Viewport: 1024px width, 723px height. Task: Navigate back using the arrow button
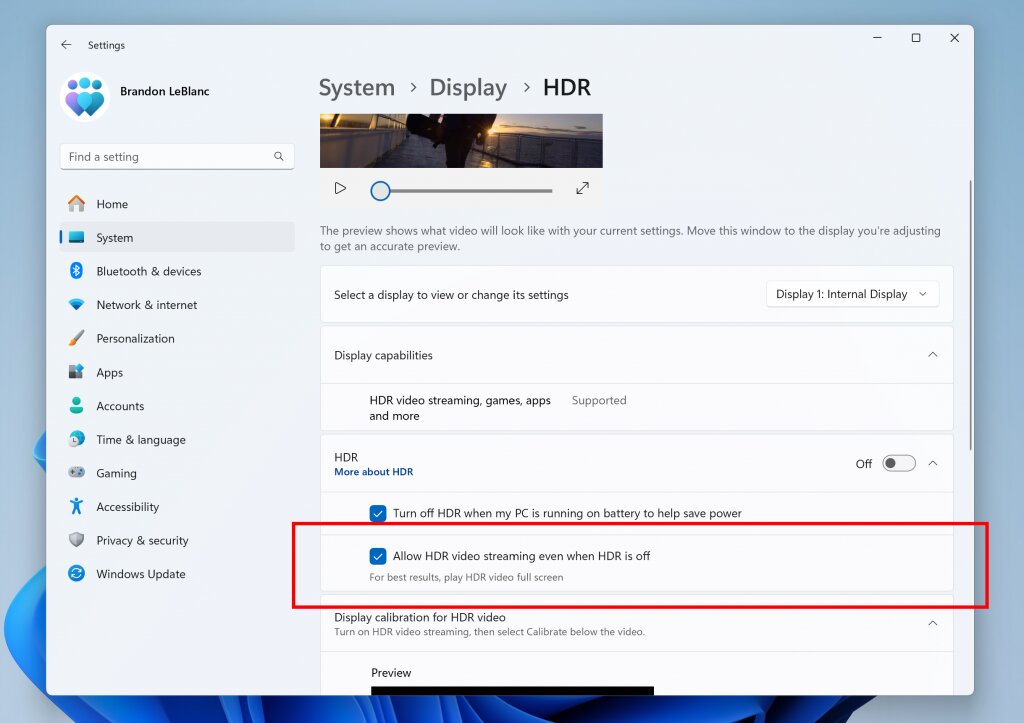[x=66, y=45]
